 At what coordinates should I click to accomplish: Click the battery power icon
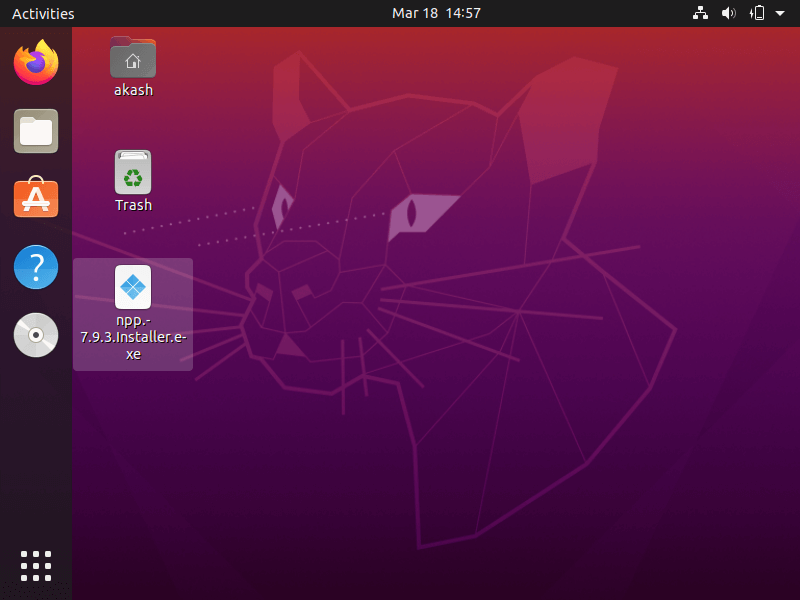757,13
